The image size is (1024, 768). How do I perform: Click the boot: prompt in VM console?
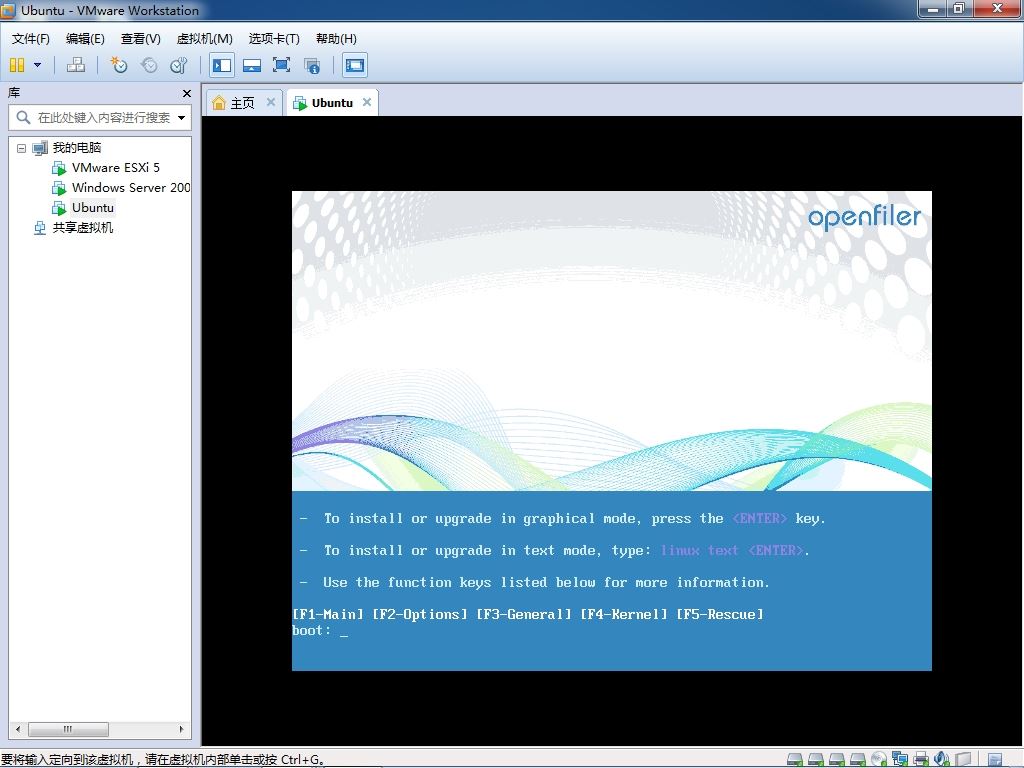[x=312, y=631]
